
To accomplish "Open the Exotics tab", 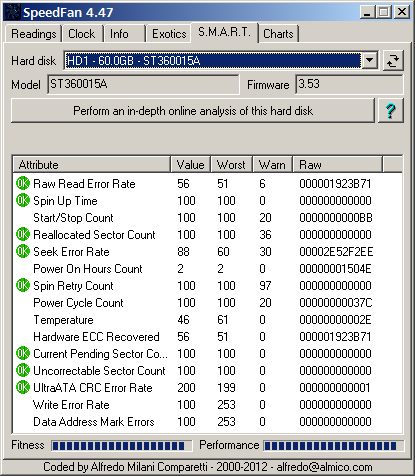I will (169, 34).
